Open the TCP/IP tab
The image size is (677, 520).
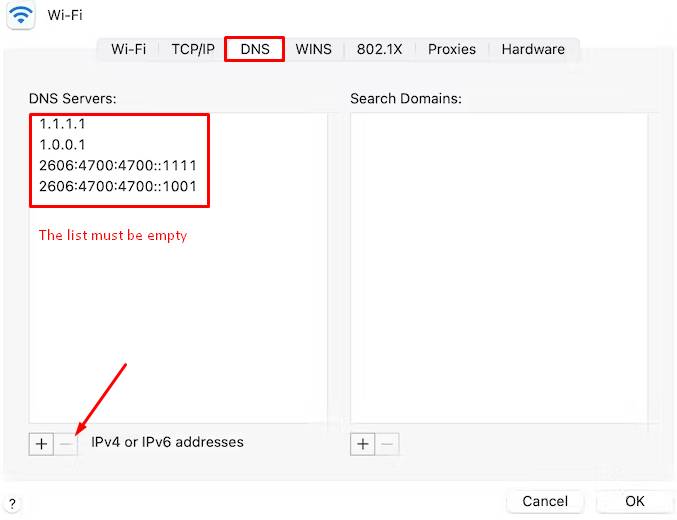193,49
